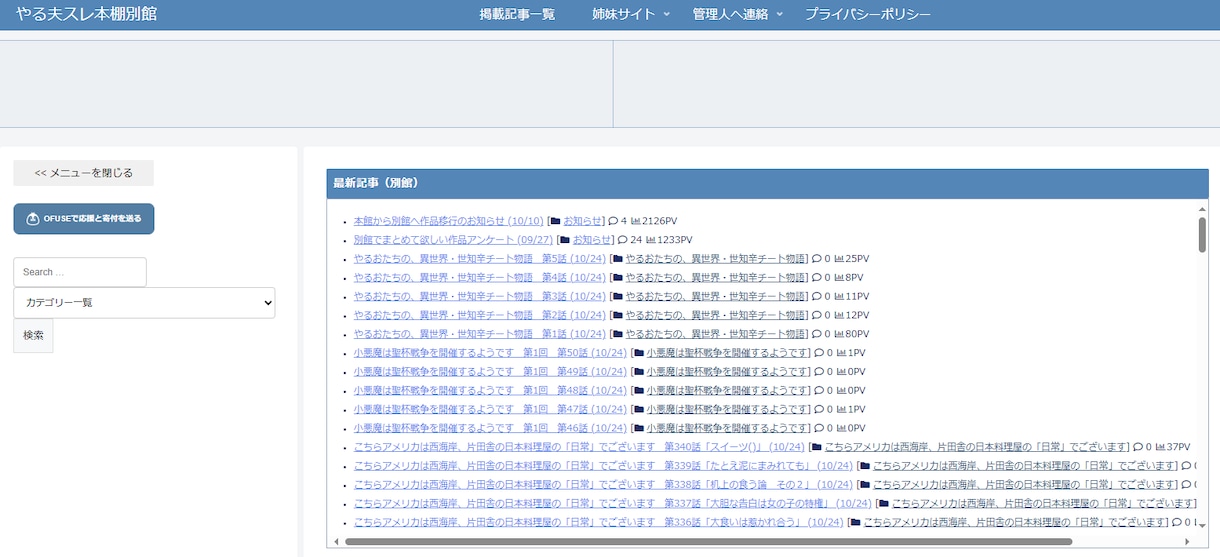Open the 姉妹サイト menu item
Viewport: 1220px width, 557px height.
623,14
